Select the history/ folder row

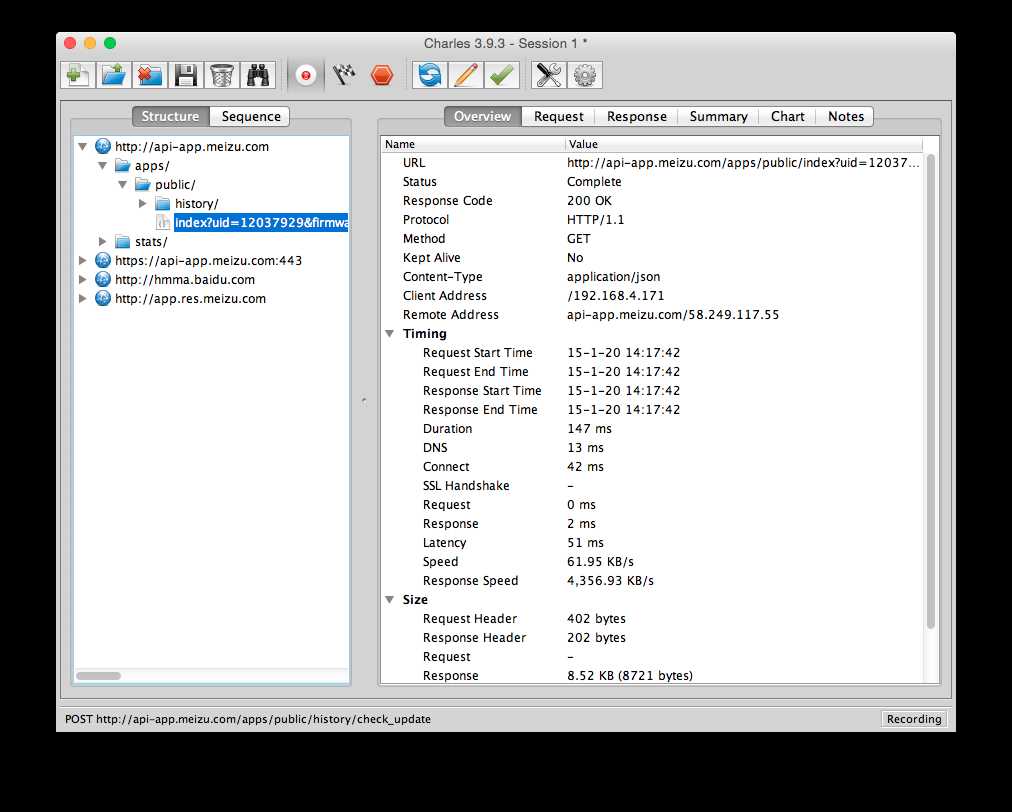(x=196, y=203)
